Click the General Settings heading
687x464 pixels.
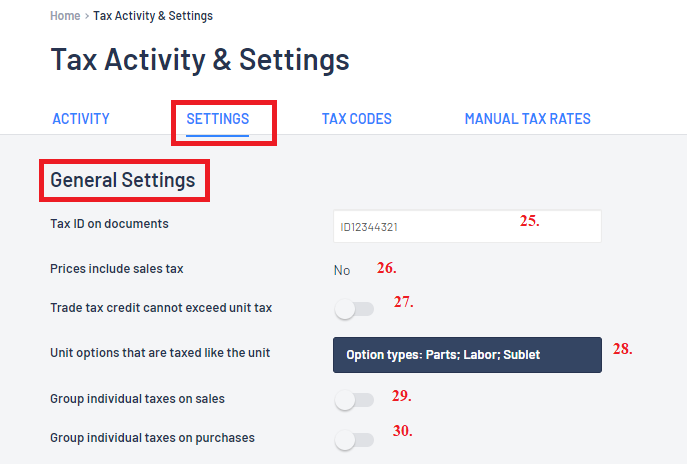click(123, 181)
